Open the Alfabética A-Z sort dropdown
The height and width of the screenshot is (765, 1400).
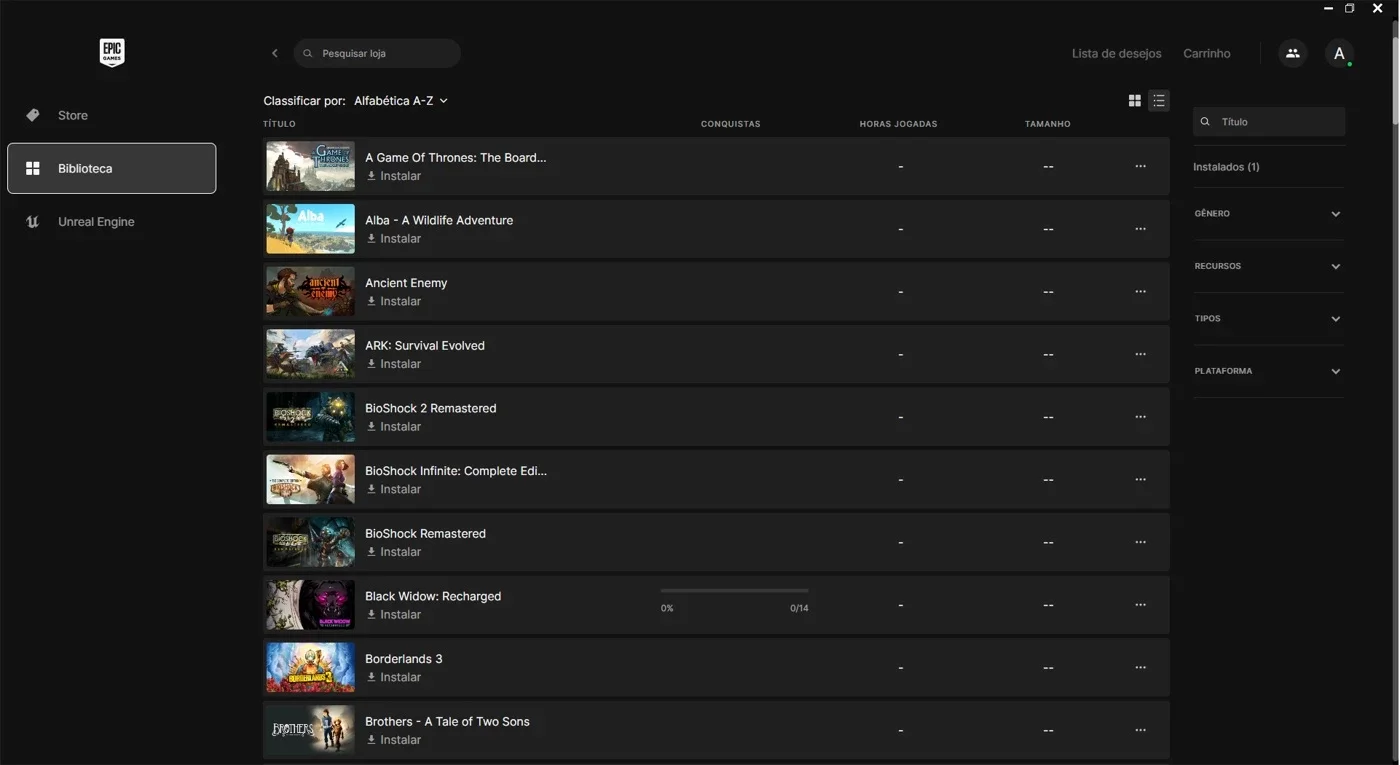pos(401,101)
